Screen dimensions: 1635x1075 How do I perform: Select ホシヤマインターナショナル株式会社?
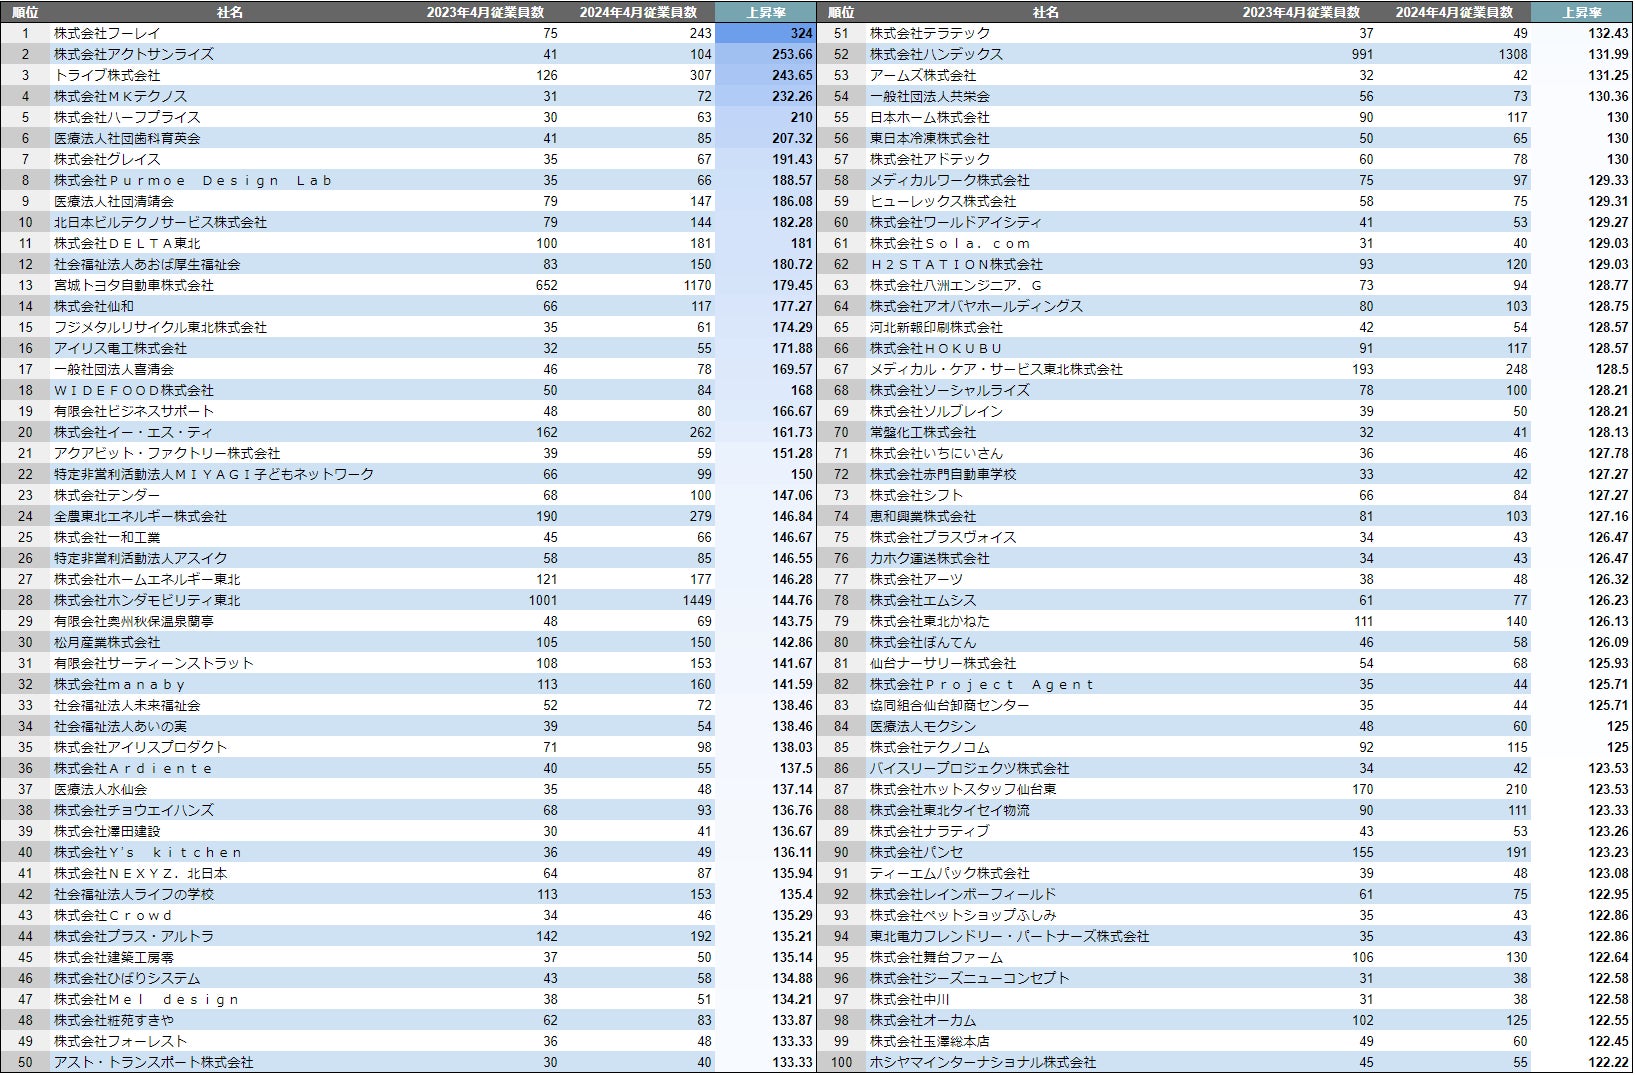click(983, 1062)
